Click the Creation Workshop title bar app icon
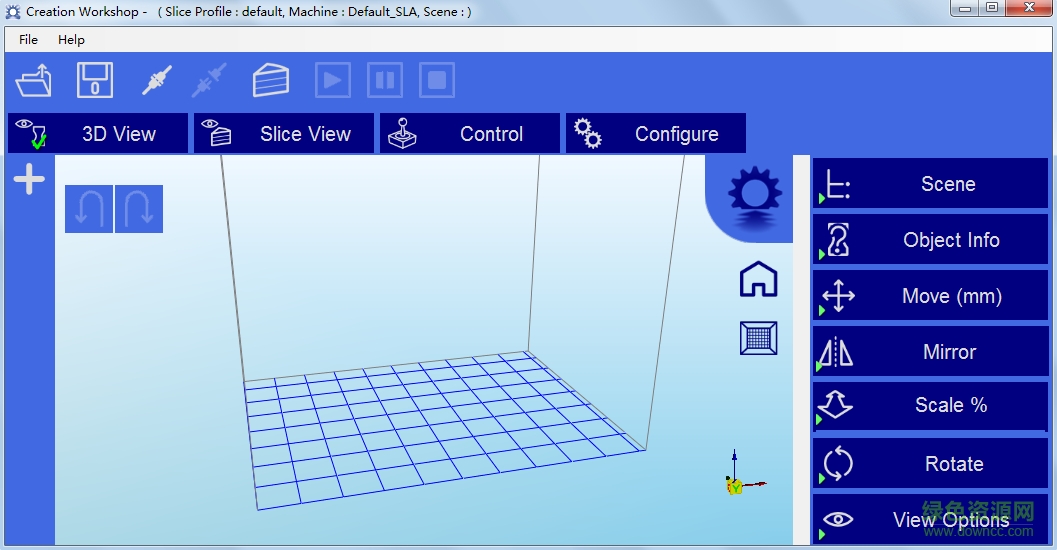The width and height of the screenshot is (1057, 550). [x=13, y=11]
